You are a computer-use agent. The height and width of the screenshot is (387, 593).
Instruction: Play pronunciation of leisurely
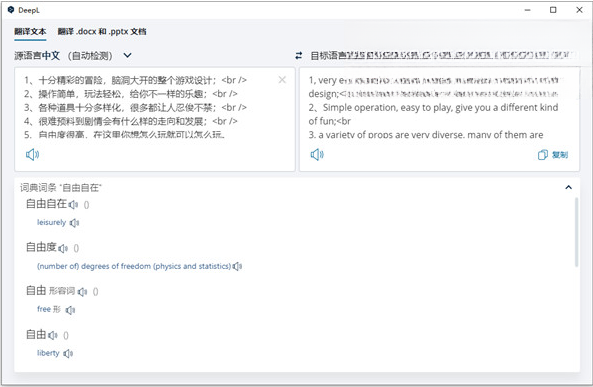75,223
